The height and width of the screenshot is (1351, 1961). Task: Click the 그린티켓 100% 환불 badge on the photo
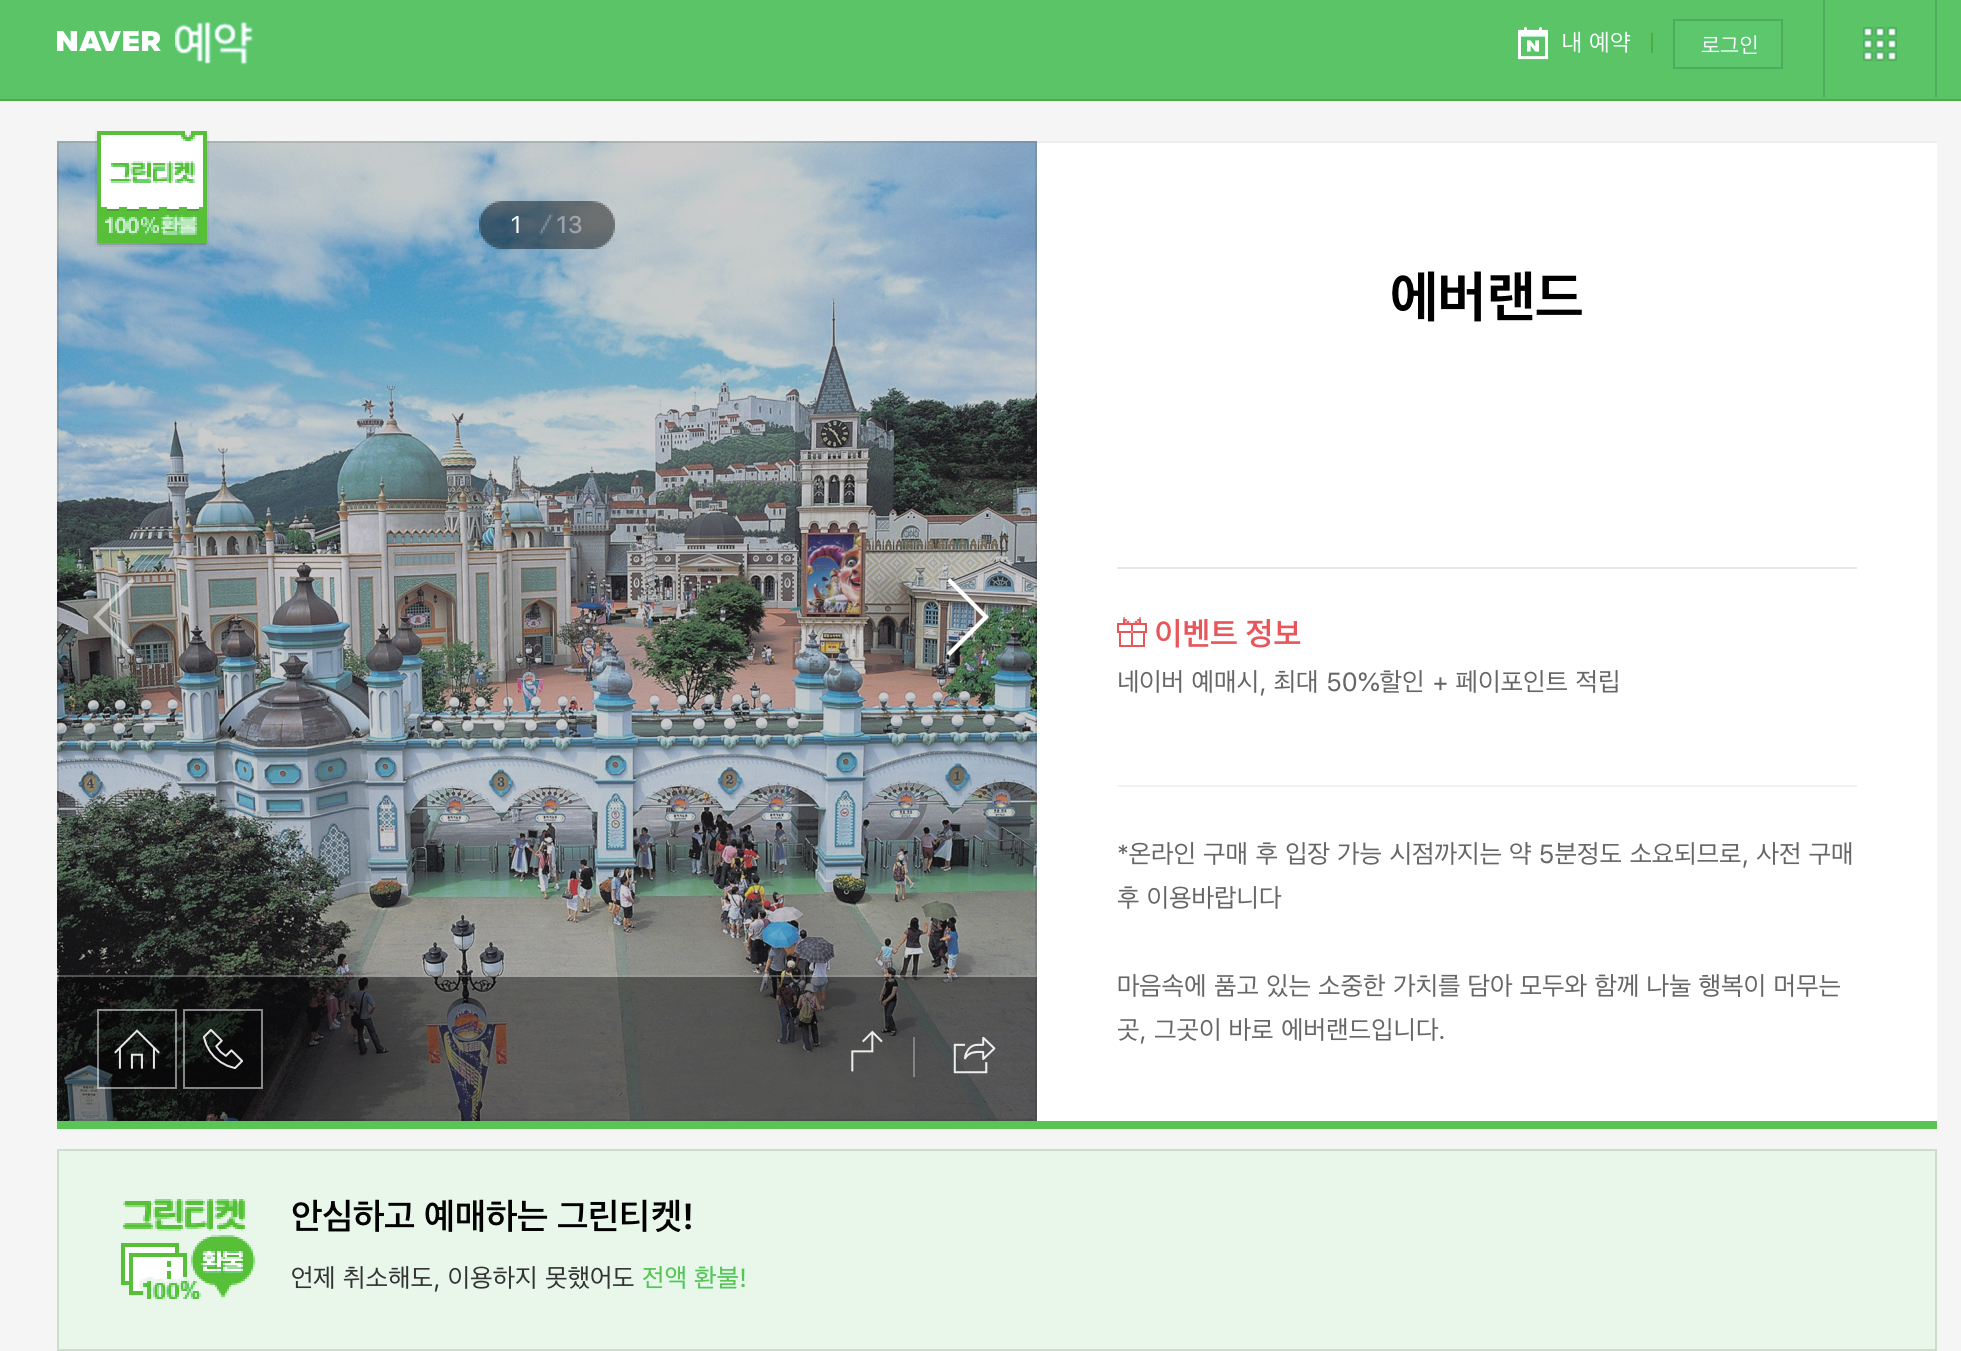click(152, 189)
